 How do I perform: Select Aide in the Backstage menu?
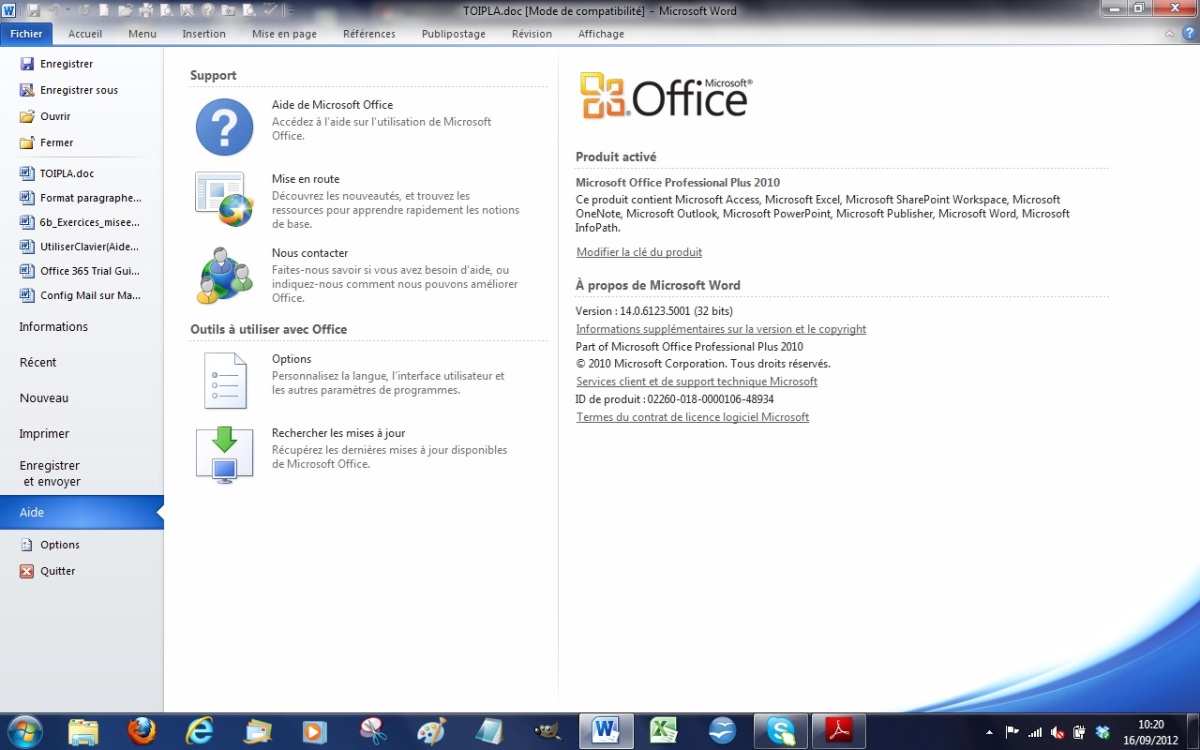click(x=81, y=512)
